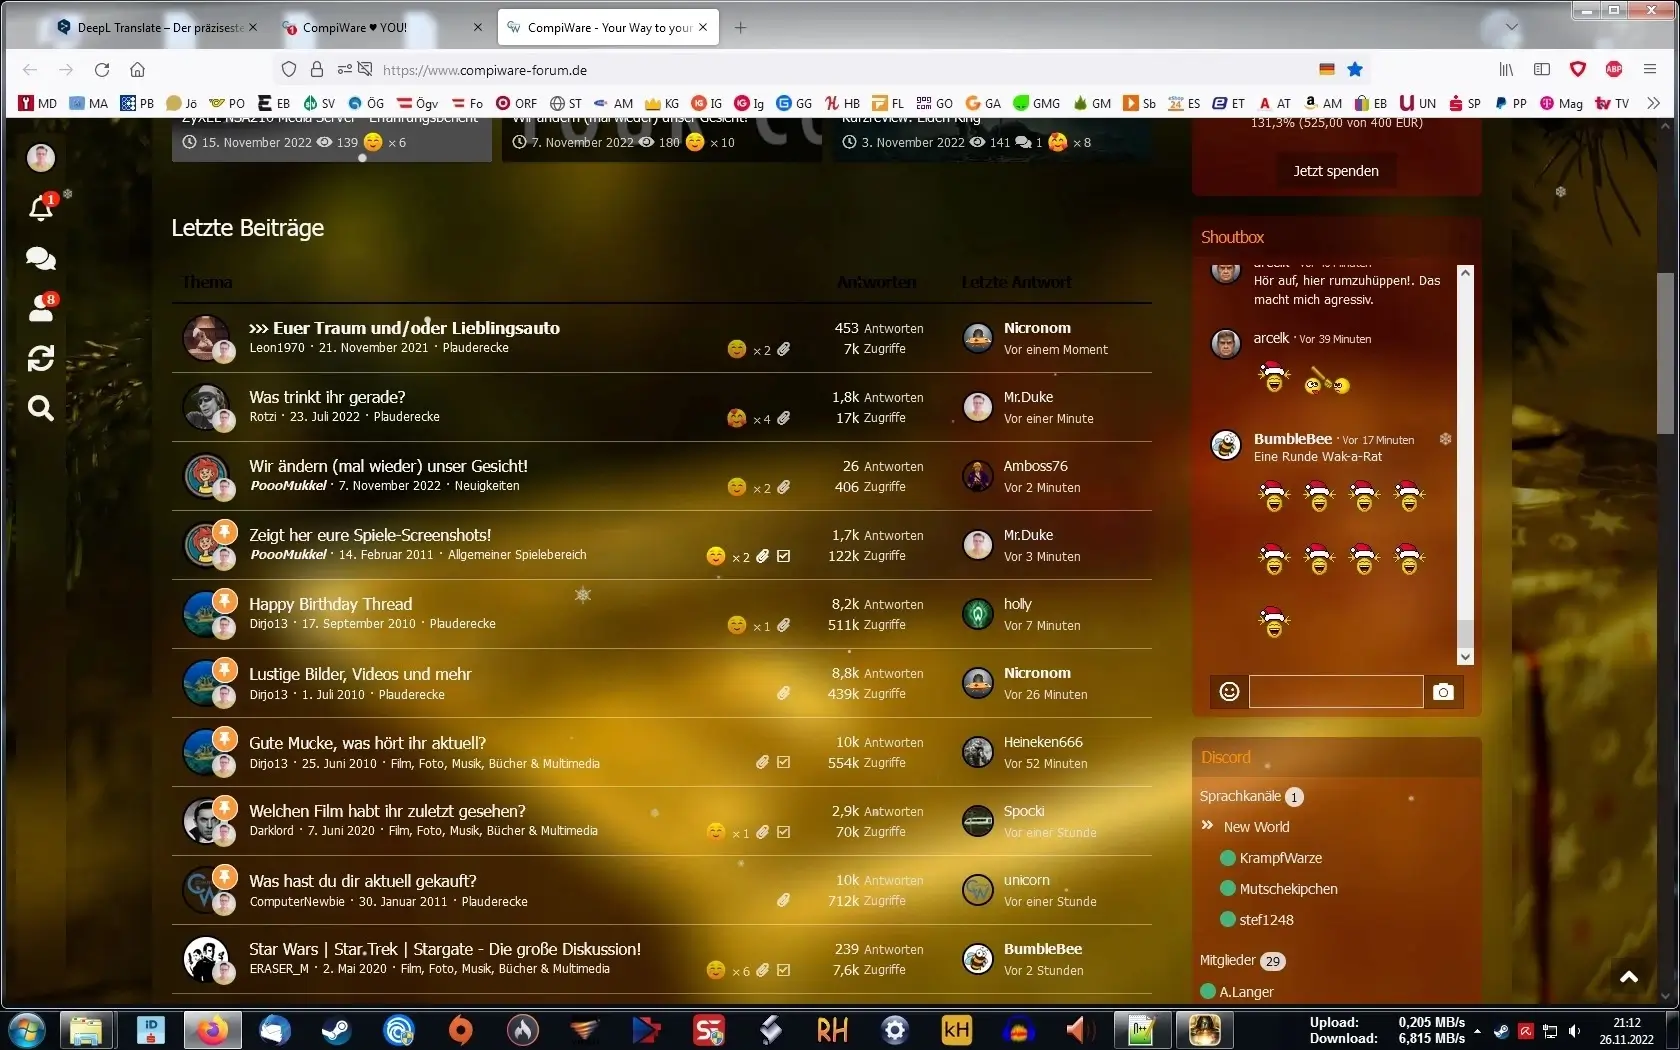This screenshot has width=1680, height=1050.
Task: Open a new browser tab
Action: point(740,28)
